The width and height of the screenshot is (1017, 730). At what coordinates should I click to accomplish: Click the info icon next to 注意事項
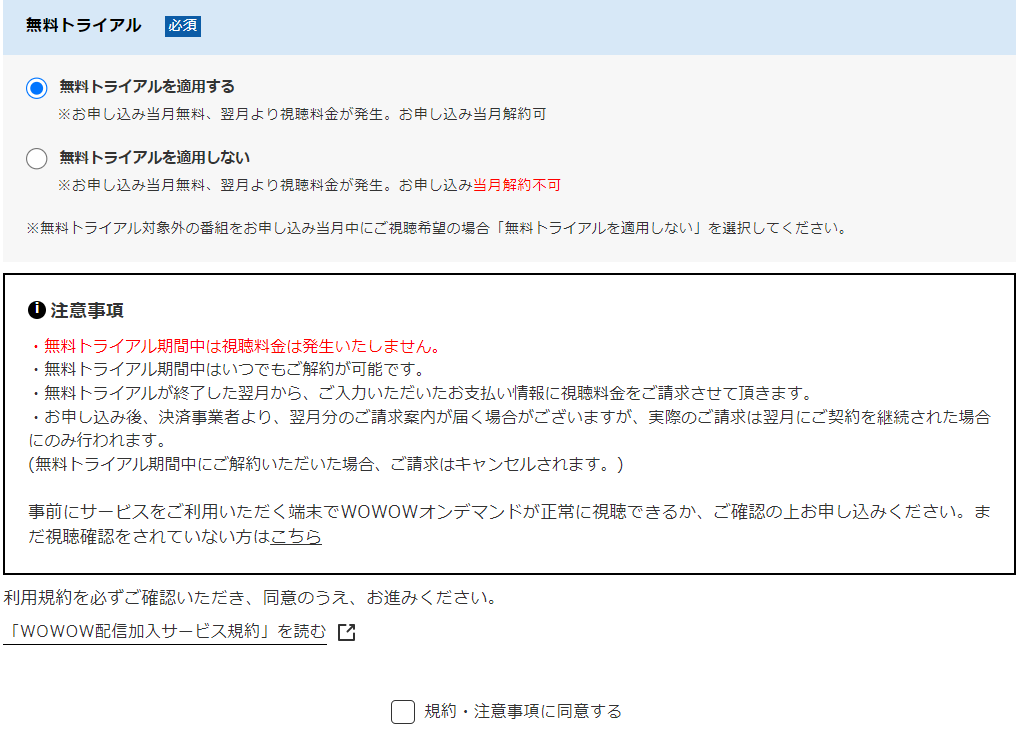37,310
